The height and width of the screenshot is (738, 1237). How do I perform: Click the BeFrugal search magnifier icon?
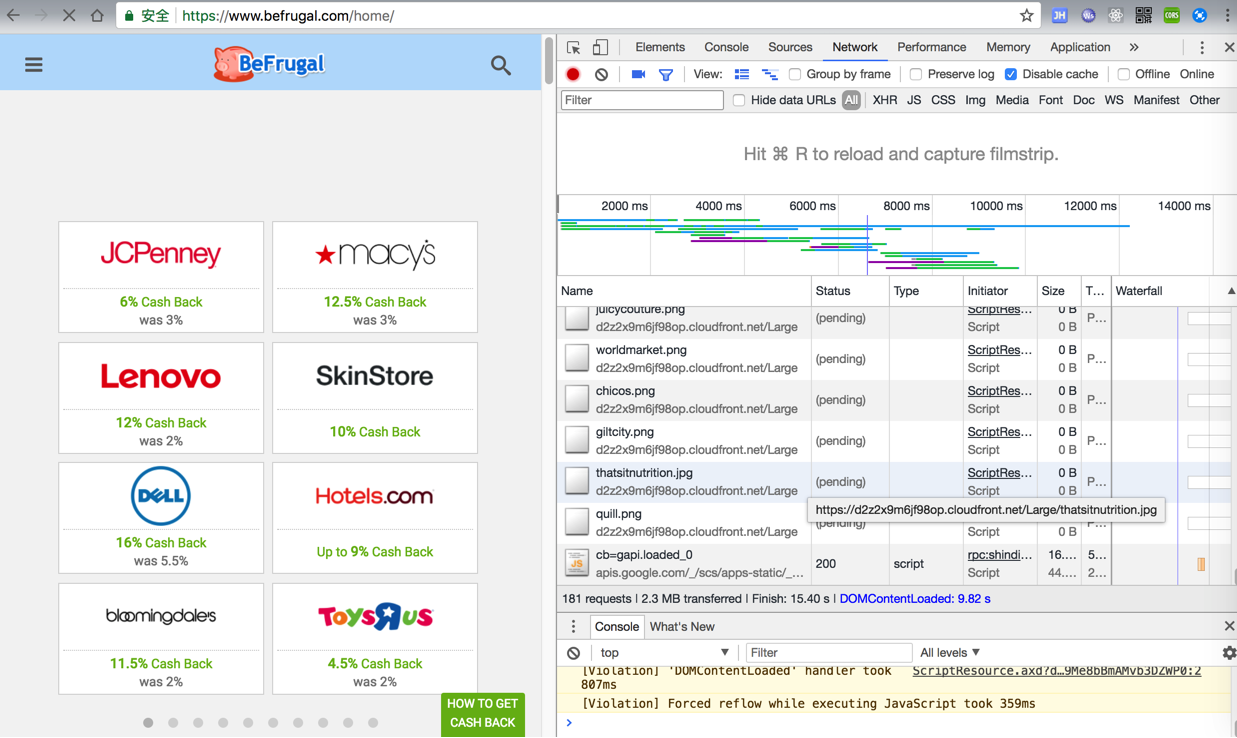501,66
